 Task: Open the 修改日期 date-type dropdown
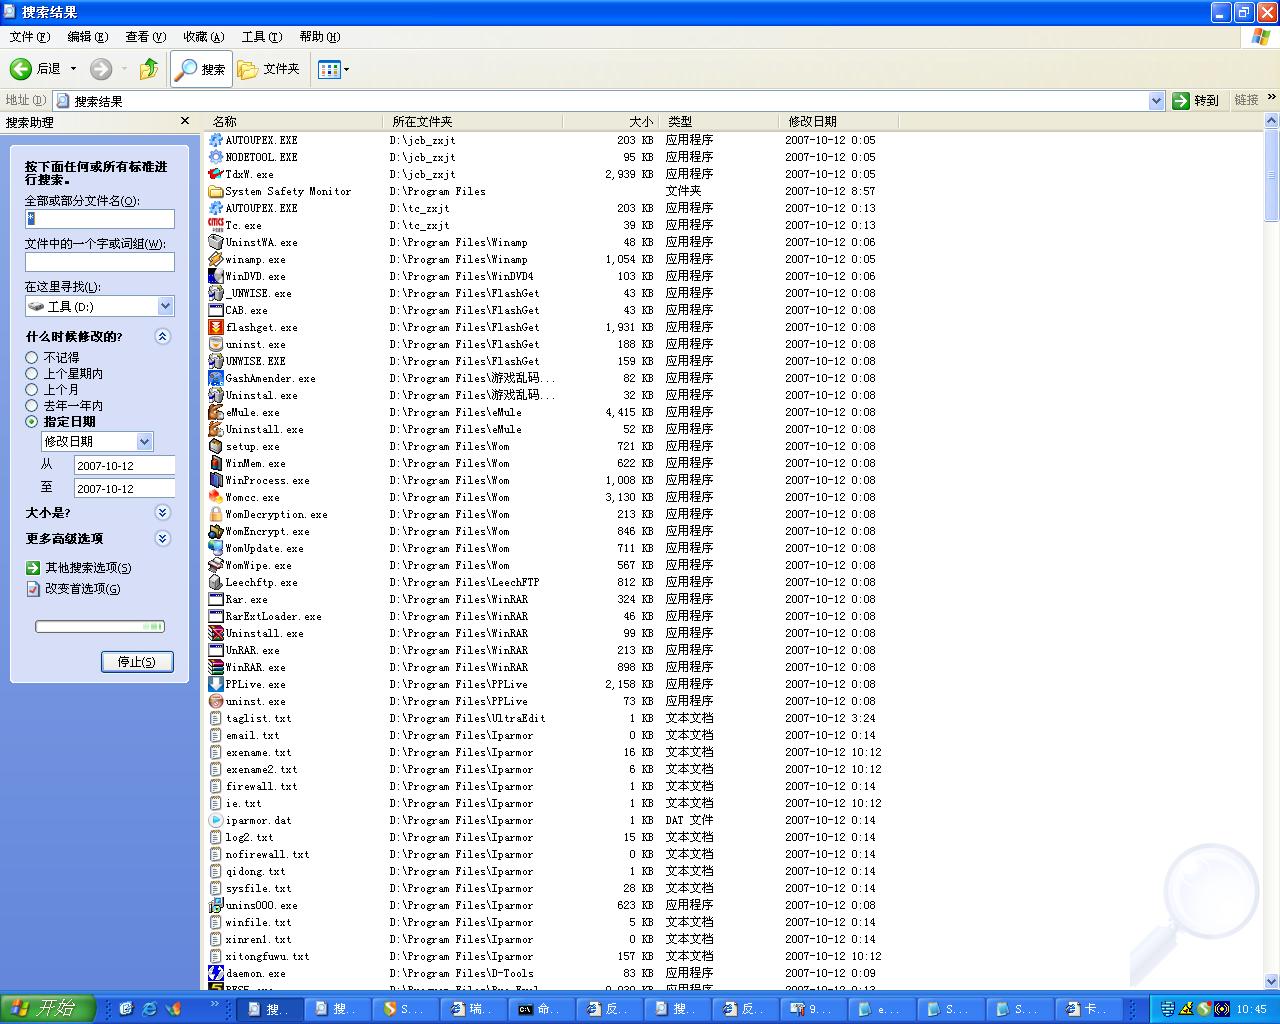(x=145, y=441)
